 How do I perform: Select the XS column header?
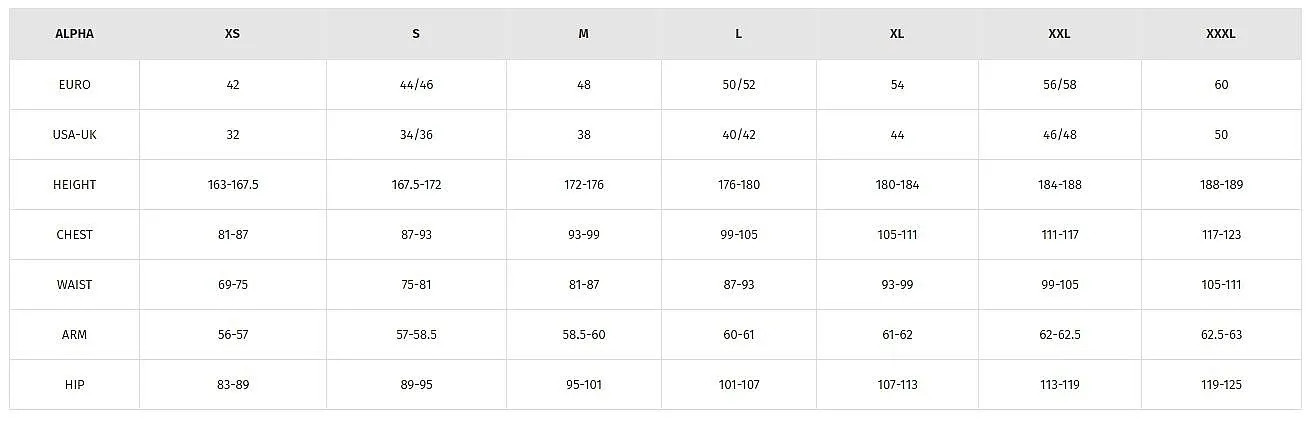(x=232, y=34)
